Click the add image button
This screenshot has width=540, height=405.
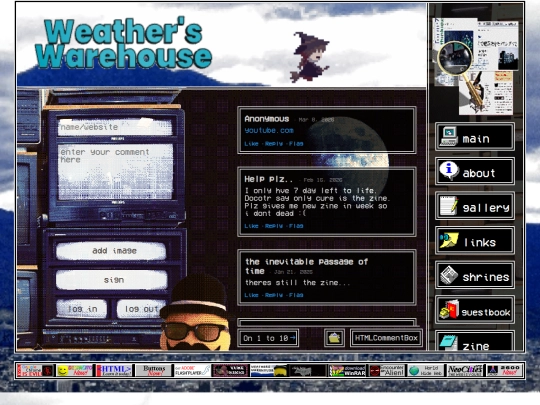coord(111,251)
